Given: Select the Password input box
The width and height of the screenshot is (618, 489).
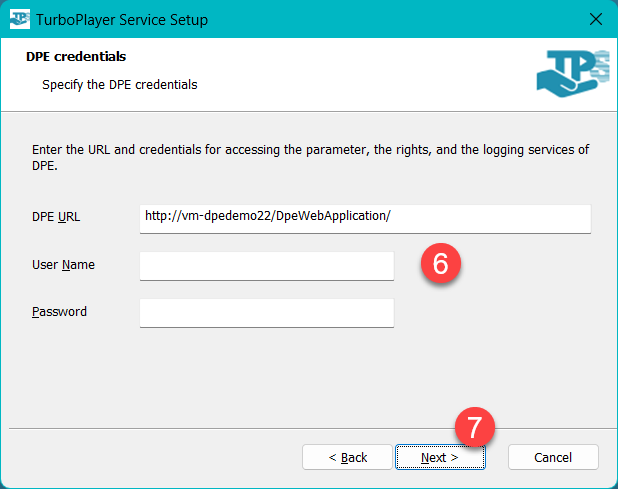Looking at the screenshot, I should [x=267, y=313].
